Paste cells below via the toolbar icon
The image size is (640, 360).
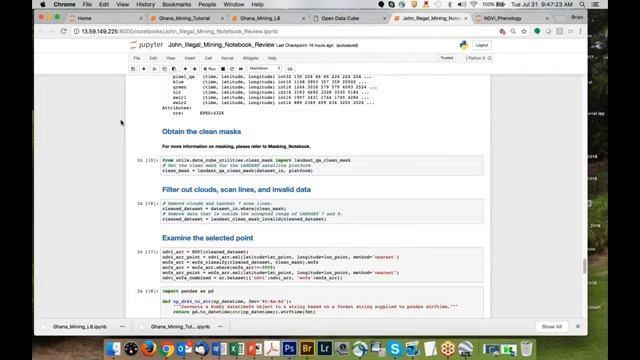(x=174, y=69)
